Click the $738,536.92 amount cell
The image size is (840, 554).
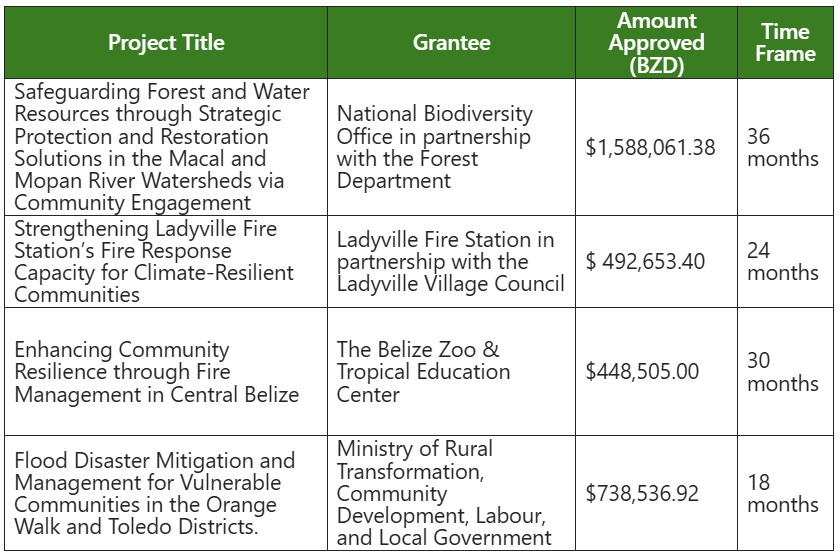tap(642, 493)
